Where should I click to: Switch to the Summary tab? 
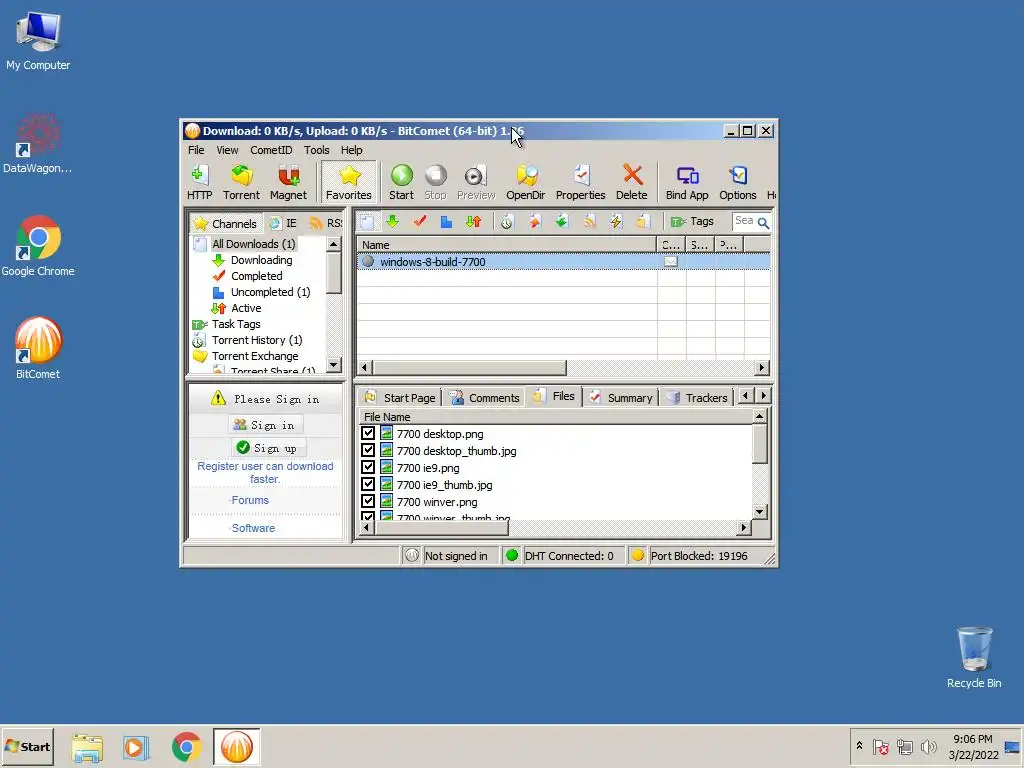click(621, 398)
